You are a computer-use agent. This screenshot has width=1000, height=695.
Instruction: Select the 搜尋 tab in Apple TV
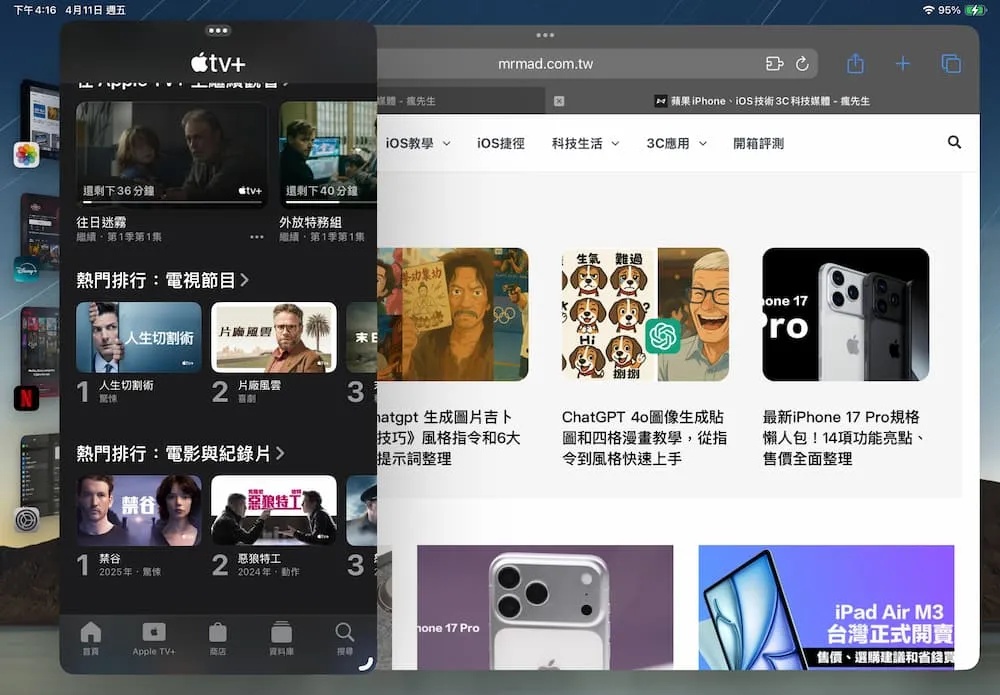344,638
